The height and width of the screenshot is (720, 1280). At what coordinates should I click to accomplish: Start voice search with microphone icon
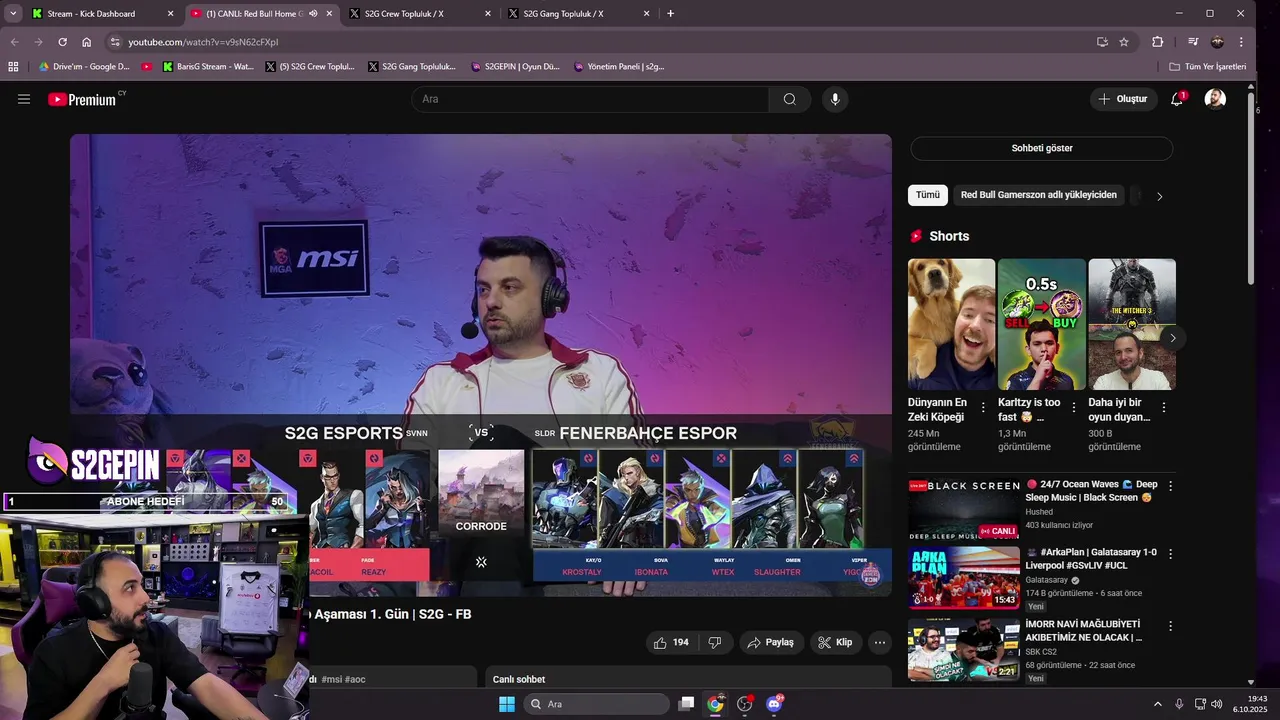[835, 99]
